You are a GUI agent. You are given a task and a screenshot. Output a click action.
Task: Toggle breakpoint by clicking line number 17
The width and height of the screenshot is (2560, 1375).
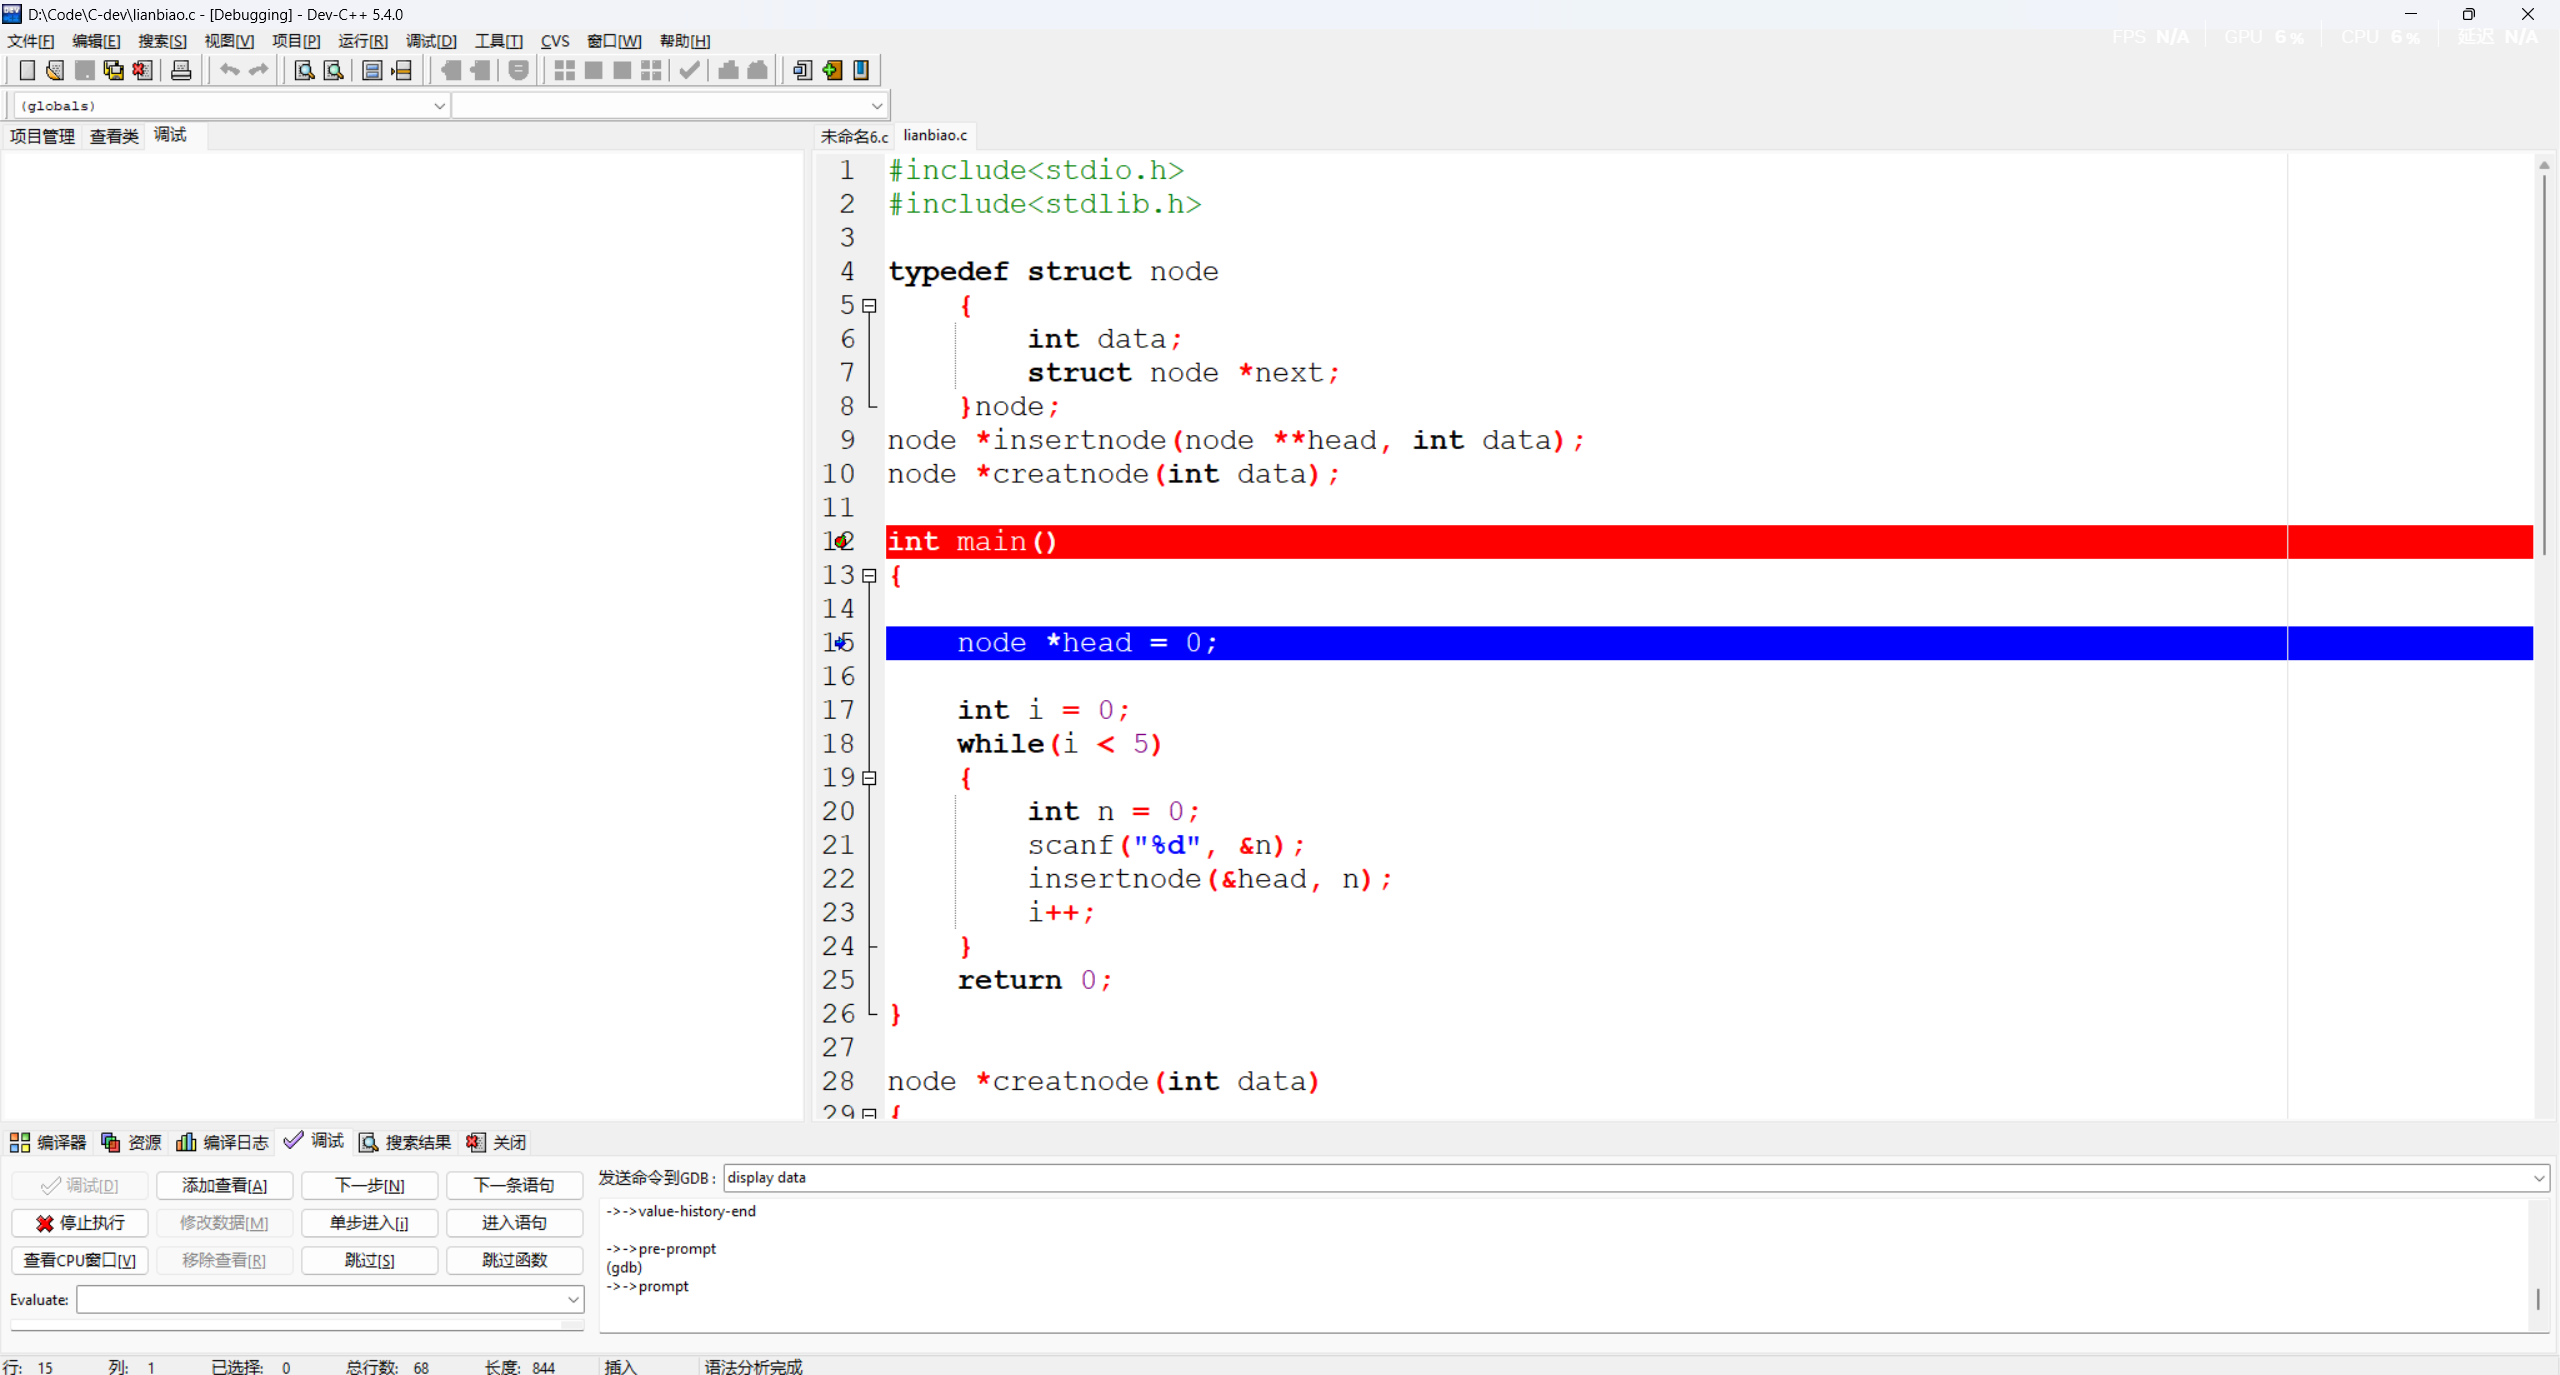click(x=838, y=710)
